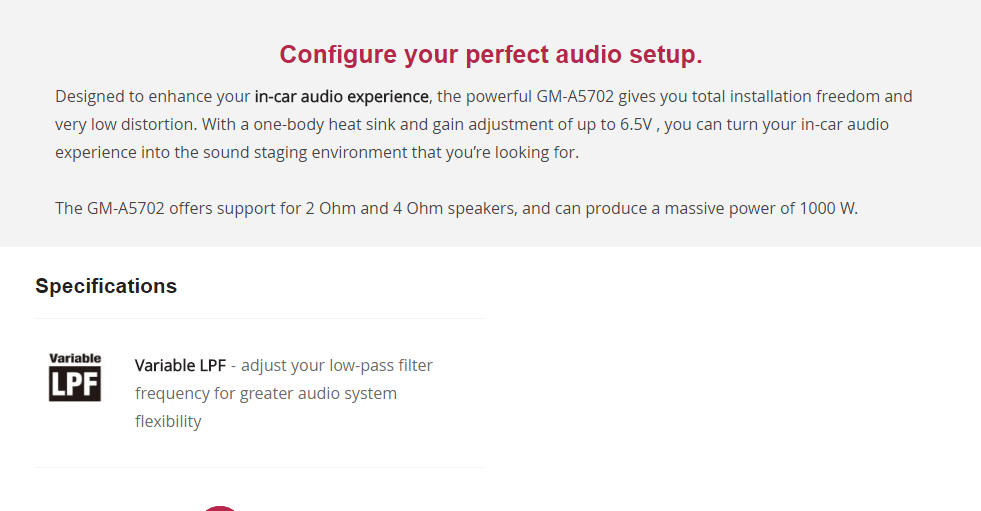Click the 'Configure your perfect audio setup.' heading
Image resolution: width=981 pixels, height=511 pixels.
[x=490, y=54]
